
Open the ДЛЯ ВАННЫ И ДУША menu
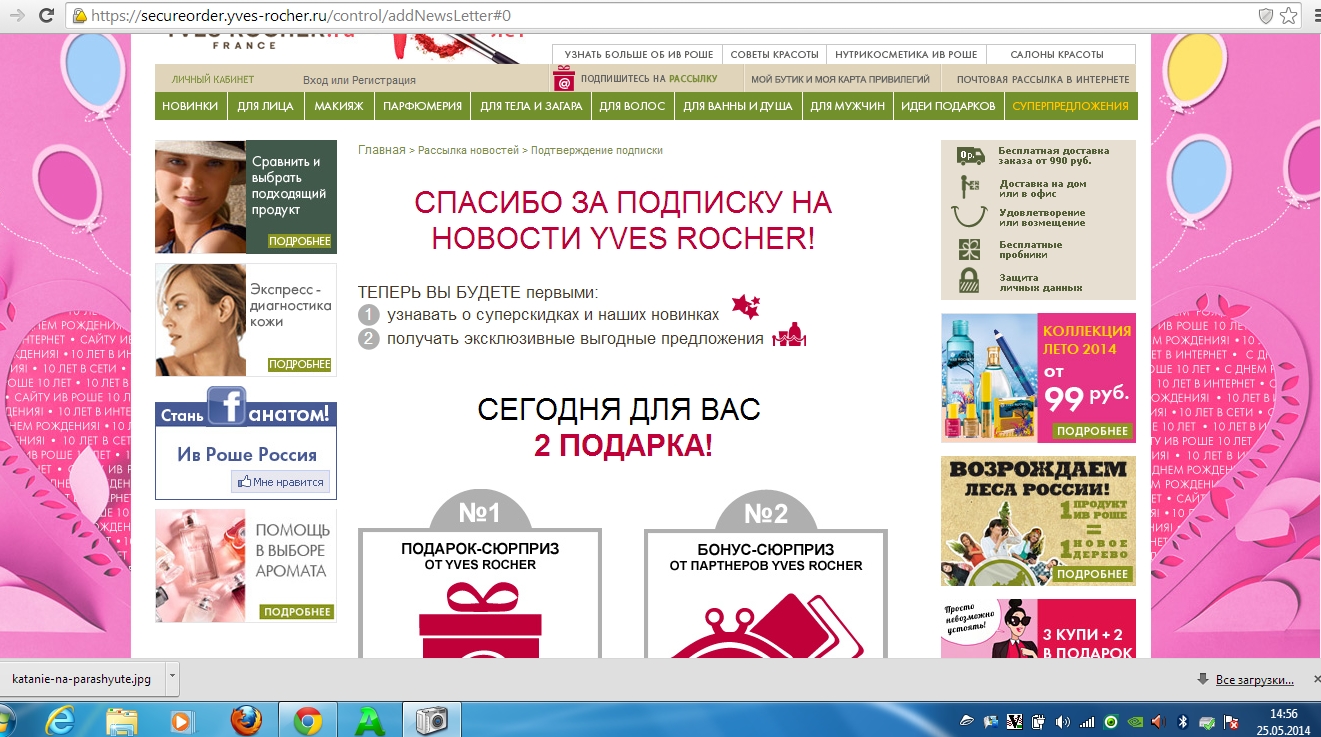pos(738,106)
